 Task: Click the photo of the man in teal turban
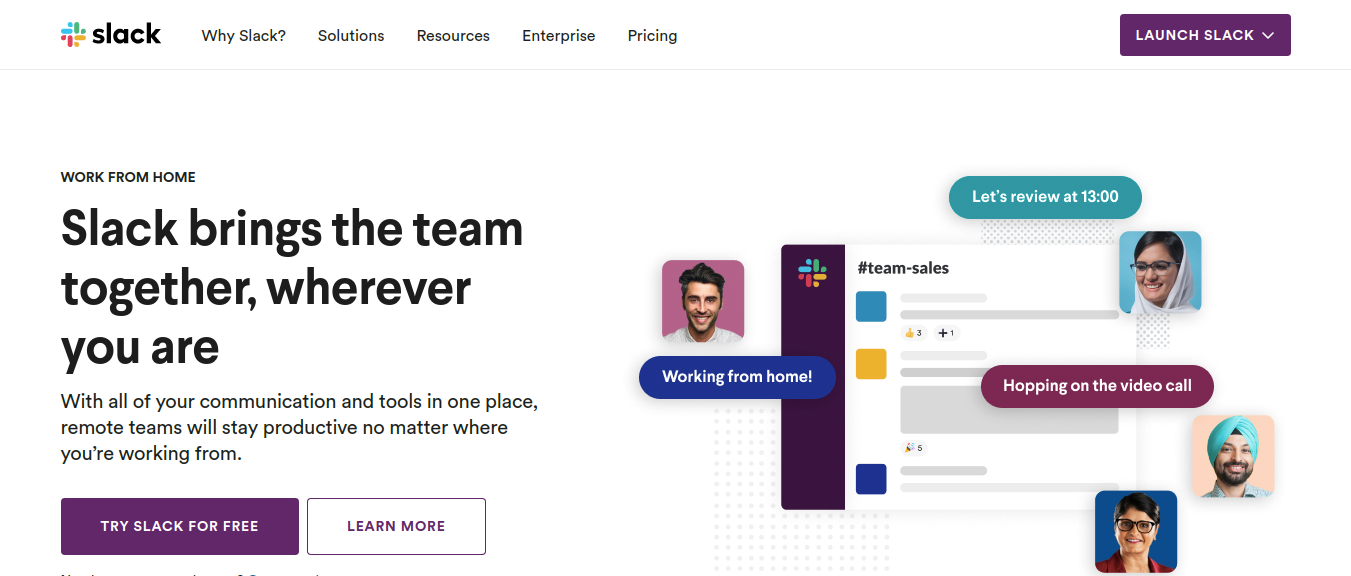tap(1233, 456)
